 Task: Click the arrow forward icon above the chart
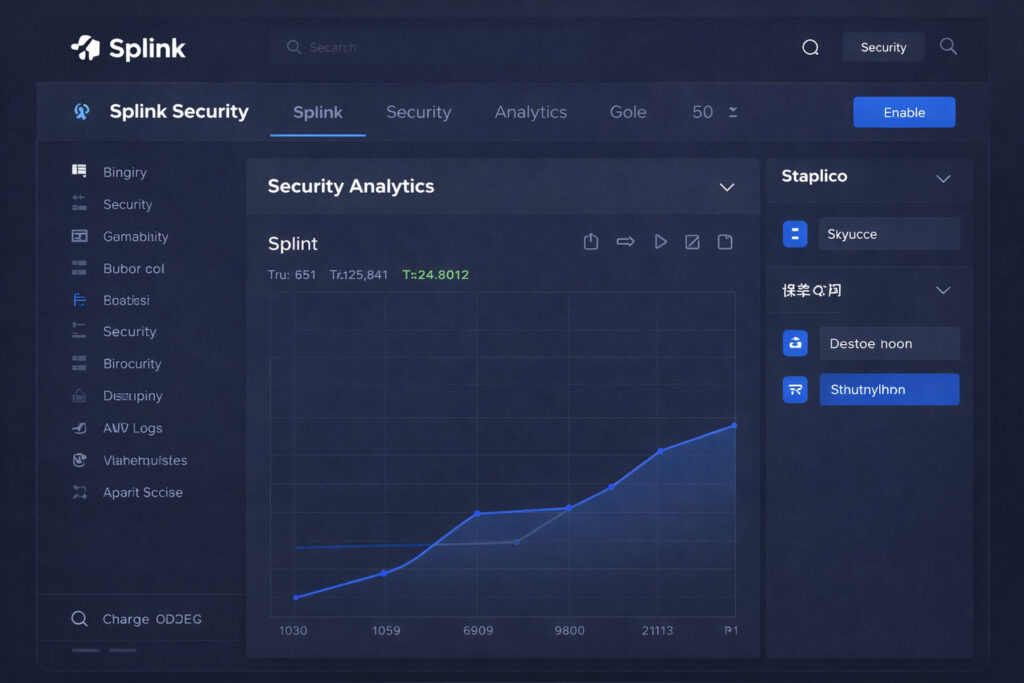pyautogui.click(x=625, y=241)
